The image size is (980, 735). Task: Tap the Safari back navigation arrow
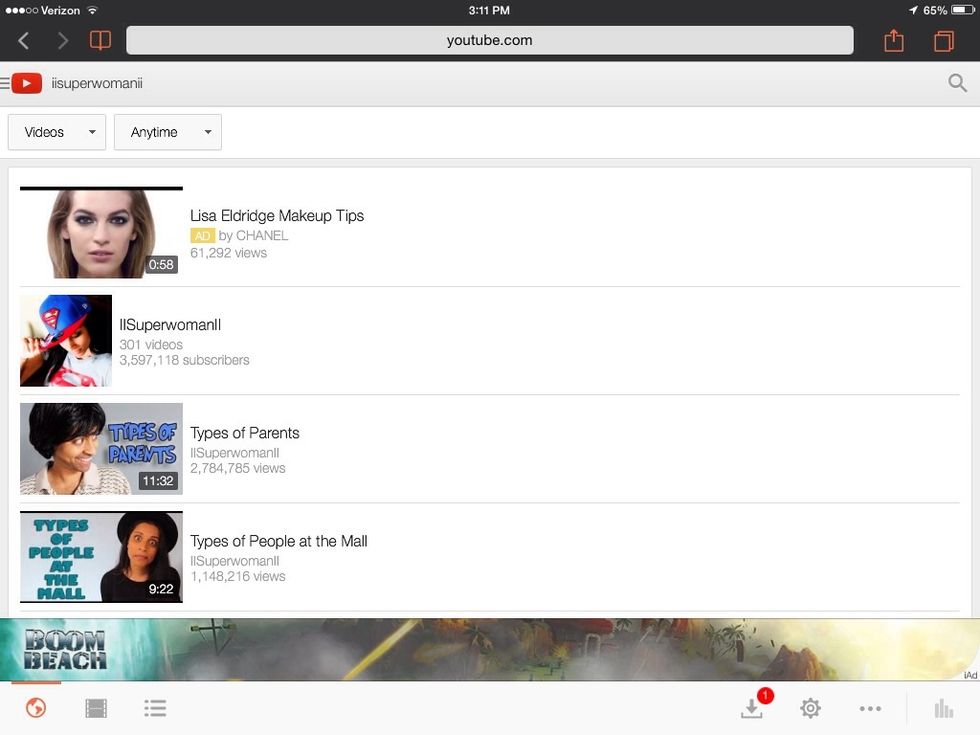click(22, 40)
